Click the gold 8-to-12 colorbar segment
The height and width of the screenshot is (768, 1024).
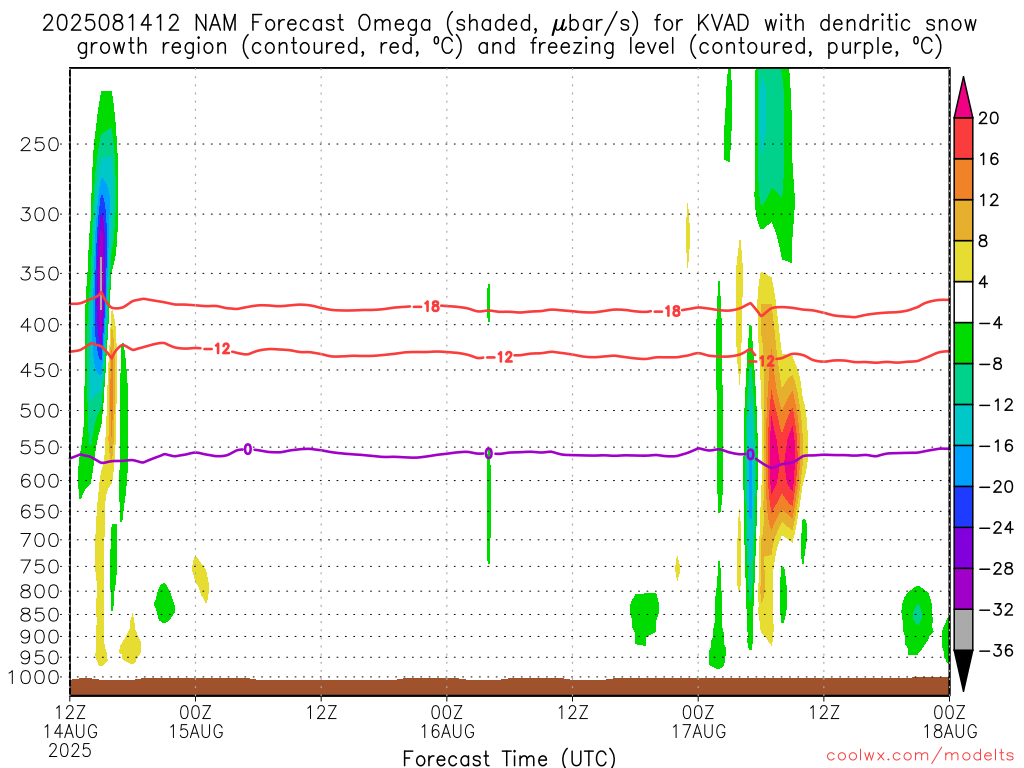click(x=963, y=221)
